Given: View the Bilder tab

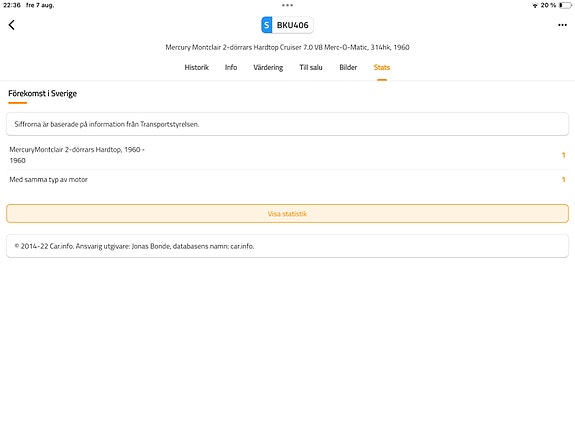Looking at the screenshot, I should pos(348,67).
